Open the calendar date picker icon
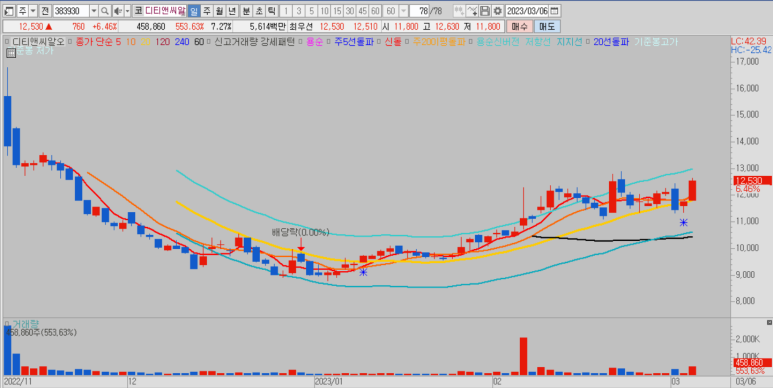The image size is (773, 388). click(555, 11)
